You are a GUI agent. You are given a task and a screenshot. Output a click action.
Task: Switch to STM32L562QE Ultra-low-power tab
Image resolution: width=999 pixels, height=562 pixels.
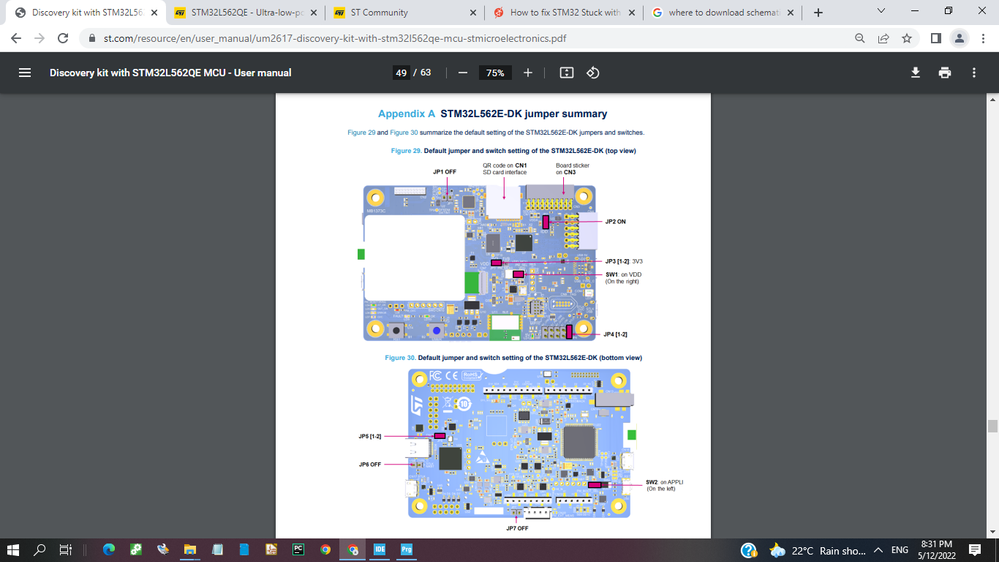(246, 13)
